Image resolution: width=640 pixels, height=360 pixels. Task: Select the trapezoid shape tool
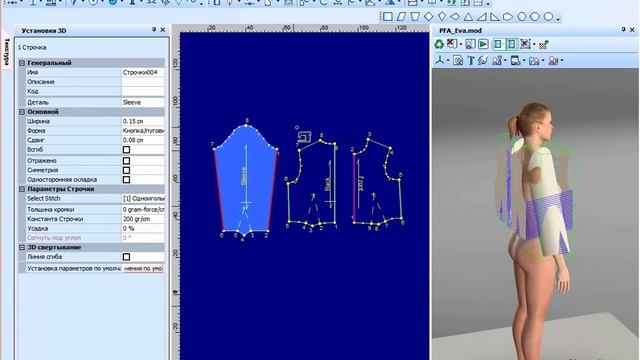click(415, 16)
